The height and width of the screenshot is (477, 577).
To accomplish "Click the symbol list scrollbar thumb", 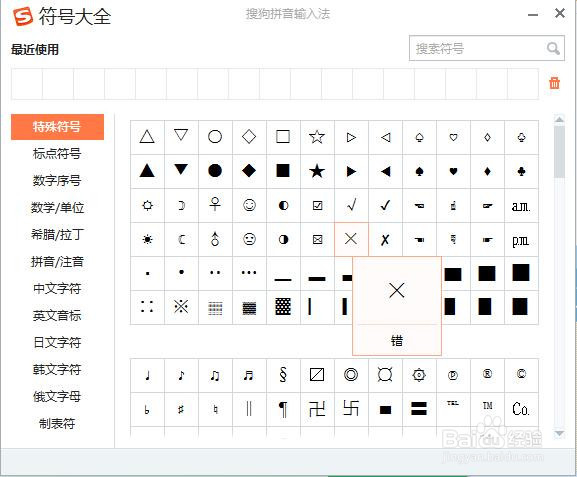I will (x=559, y=151).
